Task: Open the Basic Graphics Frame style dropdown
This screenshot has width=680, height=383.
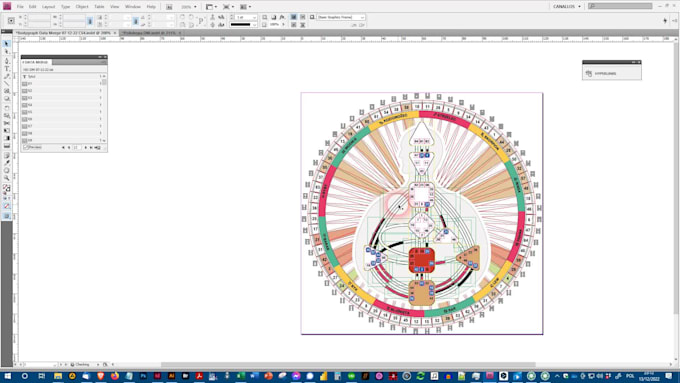Action: [x=362, y=17]
